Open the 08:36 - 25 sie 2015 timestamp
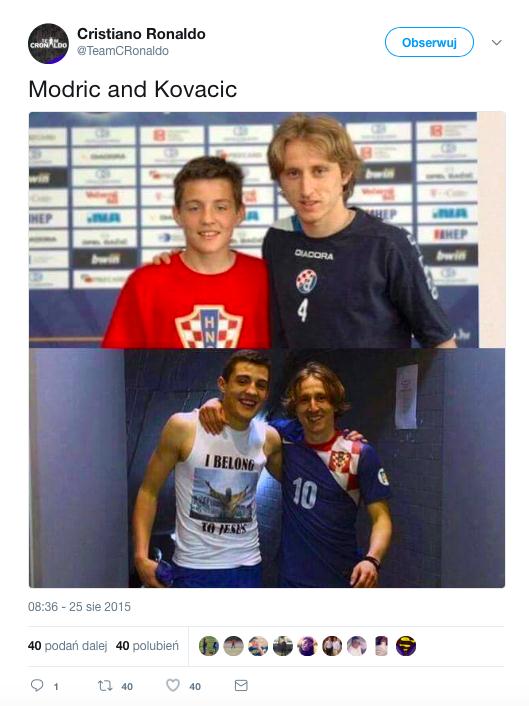 click(x=79, y=606)
